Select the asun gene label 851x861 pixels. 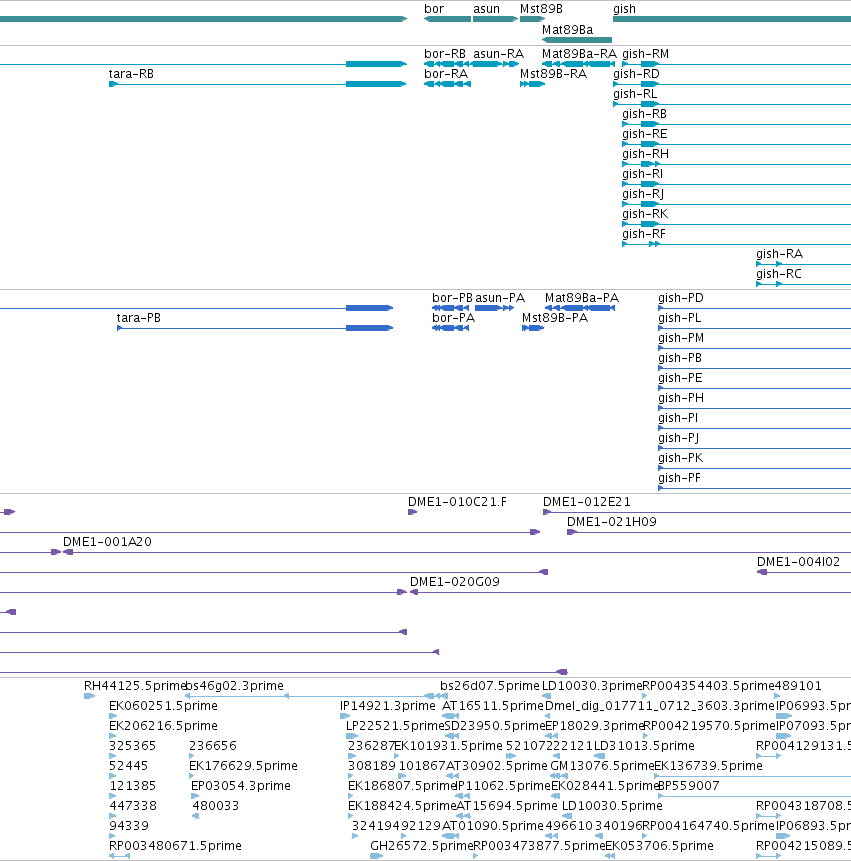point(486,9)
